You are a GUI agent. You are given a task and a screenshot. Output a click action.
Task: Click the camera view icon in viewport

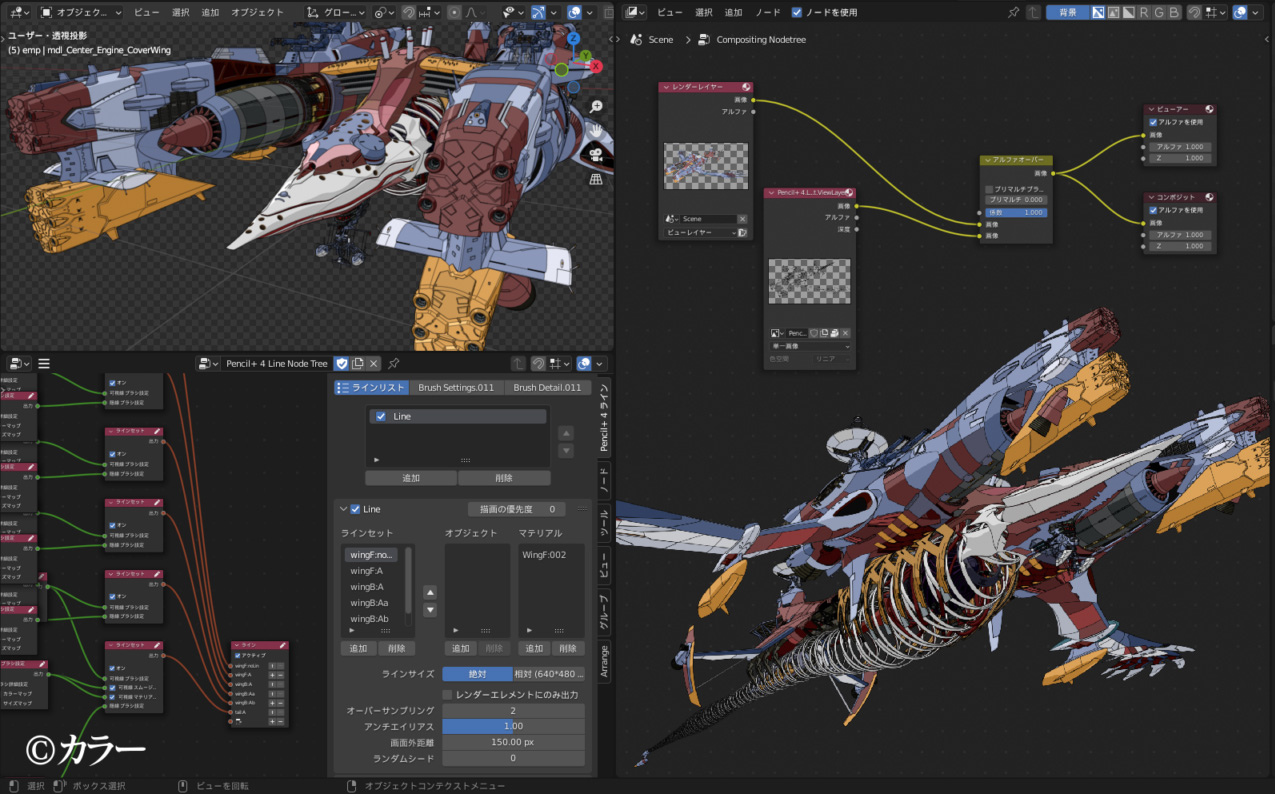(597, 154)
